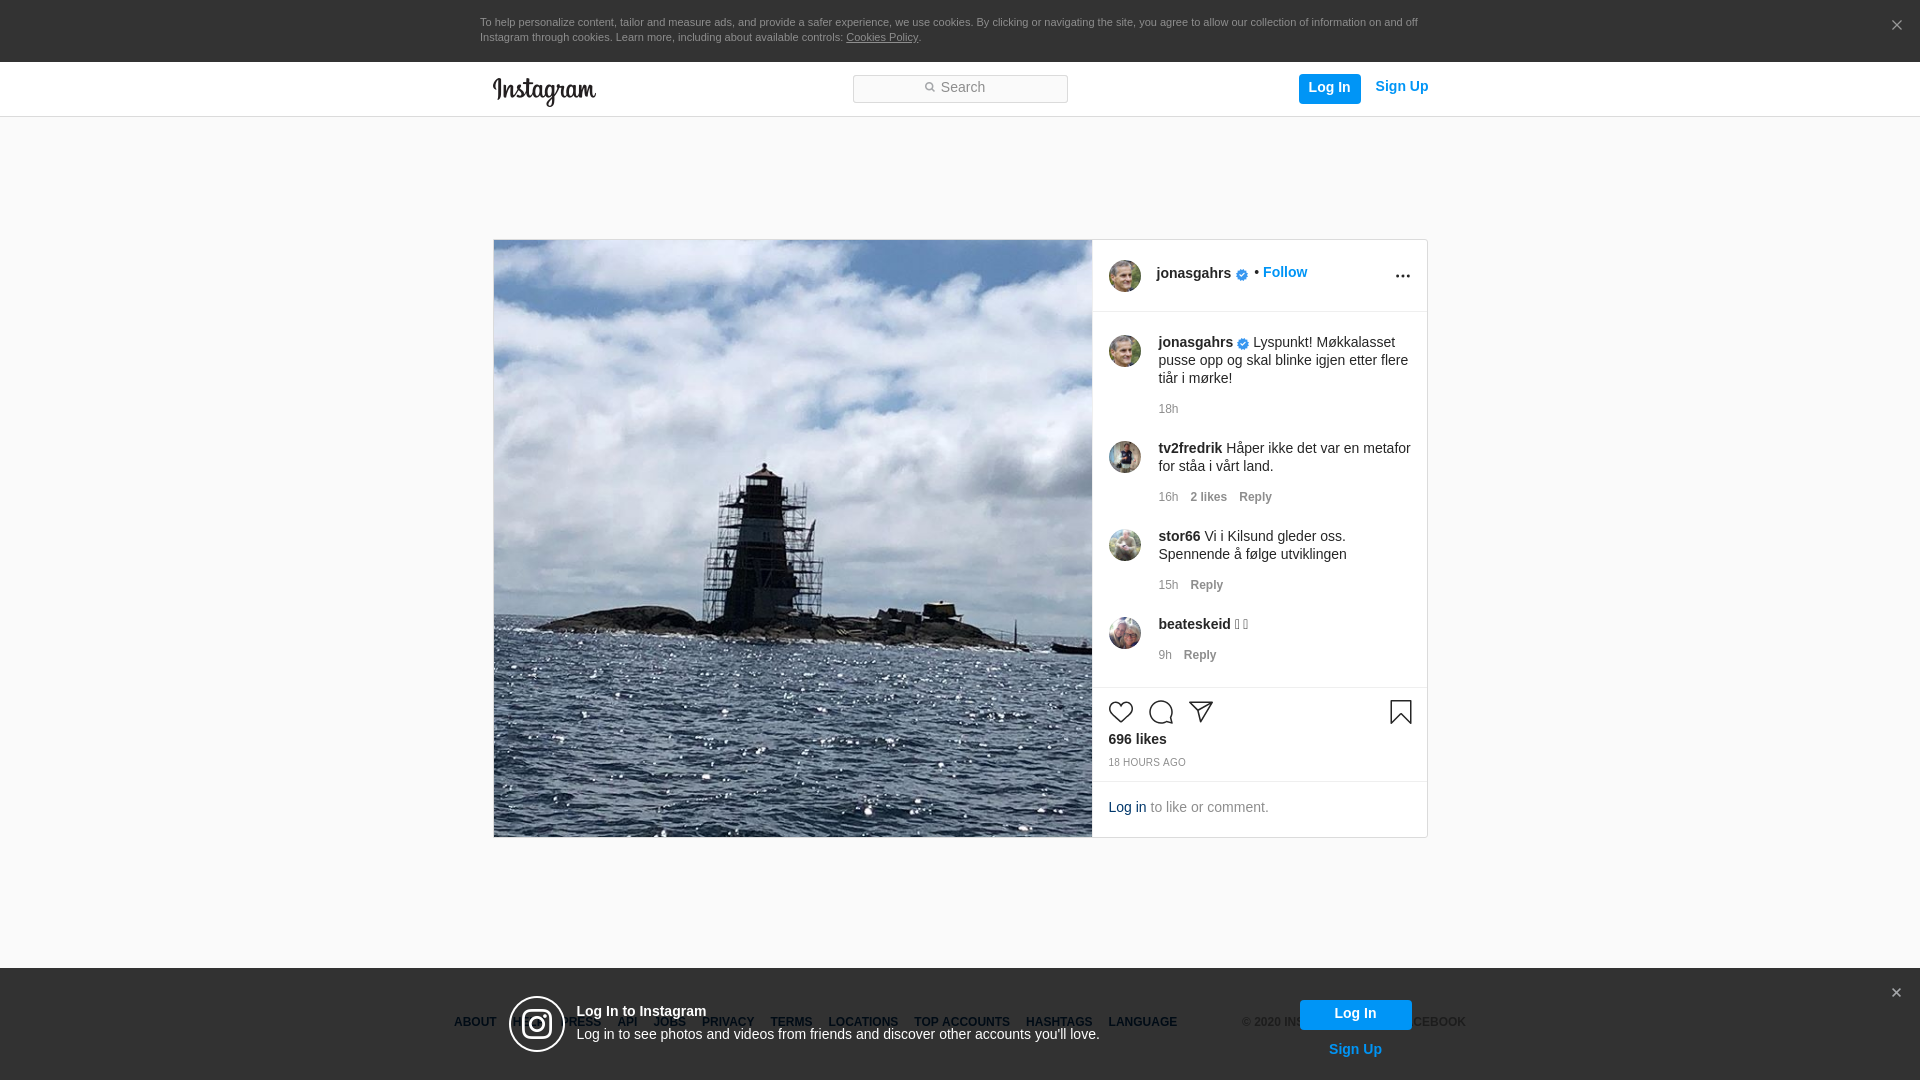Share the post with paper plane icon
The height and width of the screenshot is (1080, 1920).
coord(1200,712)
